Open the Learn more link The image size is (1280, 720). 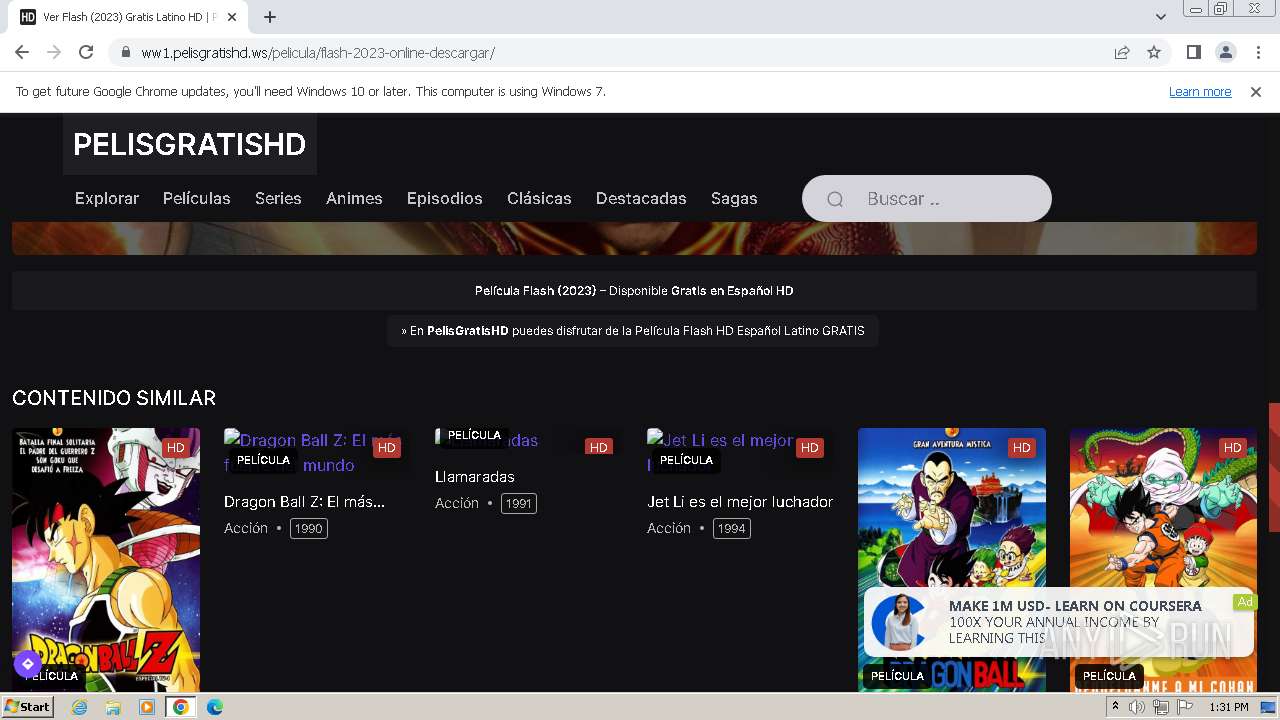point(1200,91)
